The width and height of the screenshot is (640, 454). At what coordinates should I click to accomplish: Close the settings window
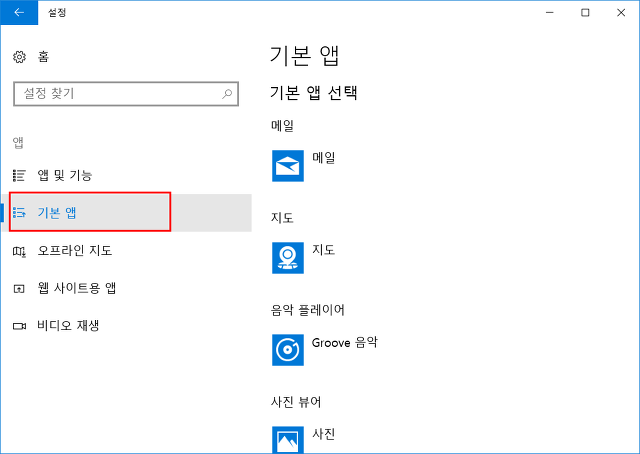point(621,13)
